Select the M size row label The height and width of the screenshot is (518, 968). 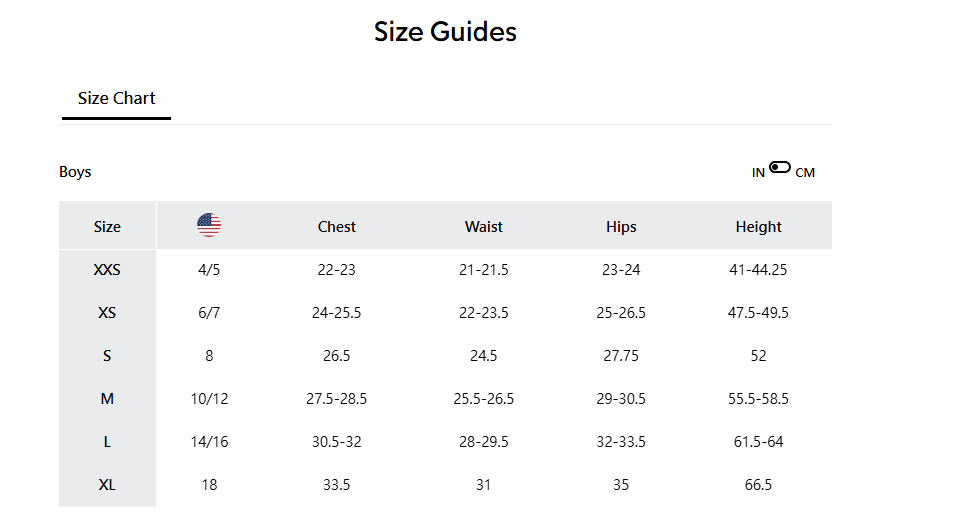point(107,399)
